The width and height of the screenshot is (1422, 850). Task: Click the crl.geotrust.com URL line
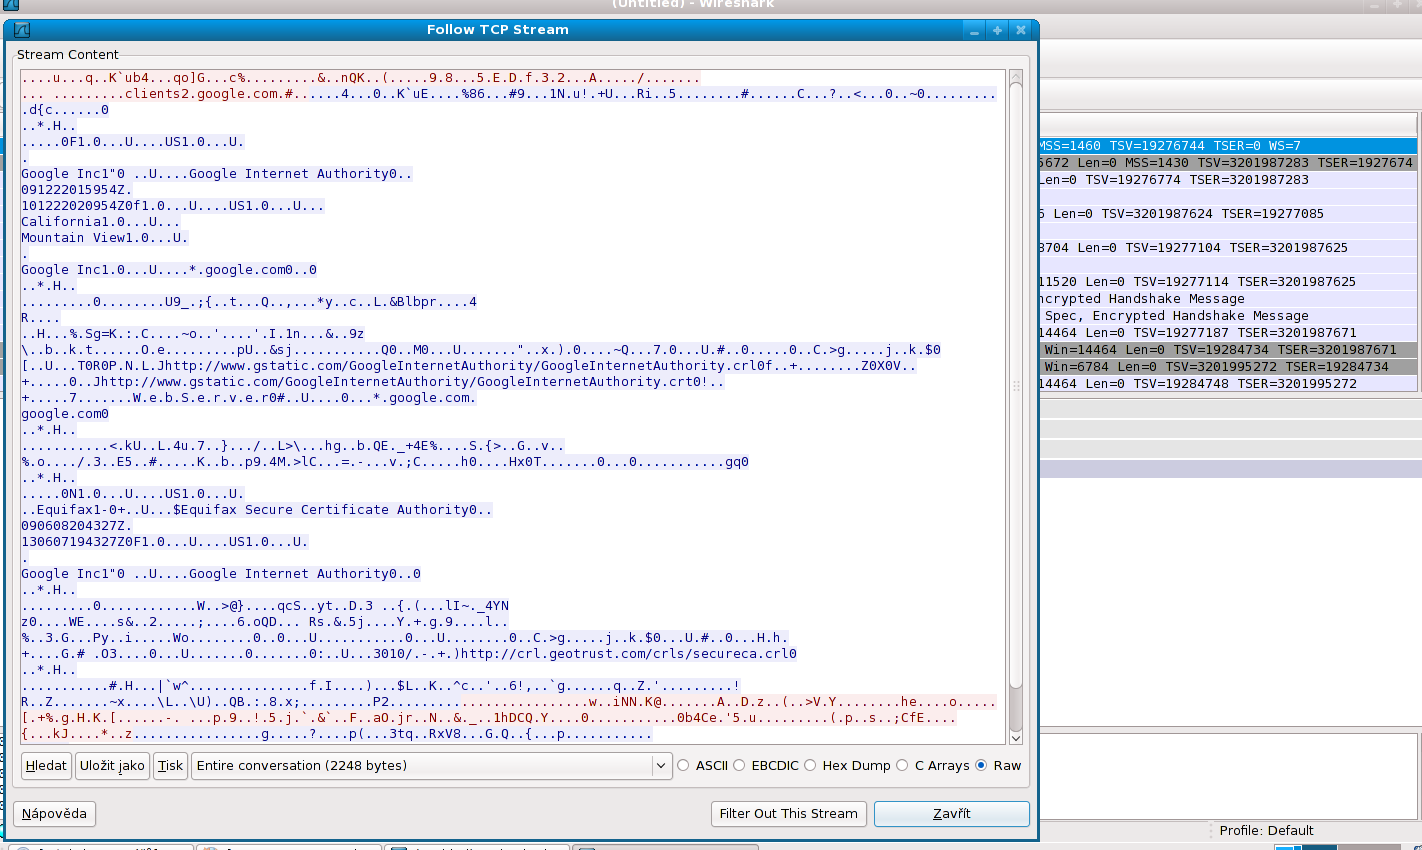click(409, 654)
